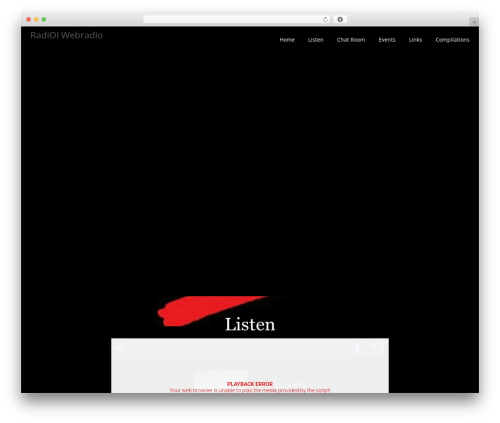The width and height of the screenshot is (500, 423).
Task: Click the Facebook icon in the player
Action: click(357, 348)
